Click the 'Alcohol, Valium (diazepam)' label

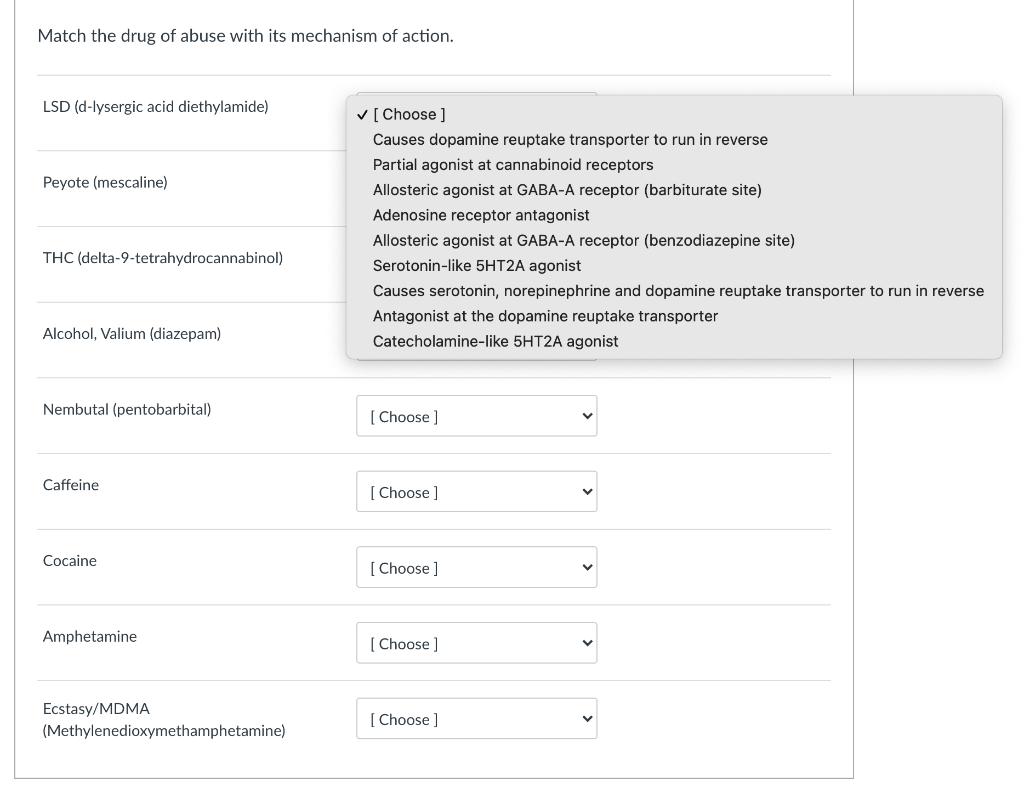point(132,333)
